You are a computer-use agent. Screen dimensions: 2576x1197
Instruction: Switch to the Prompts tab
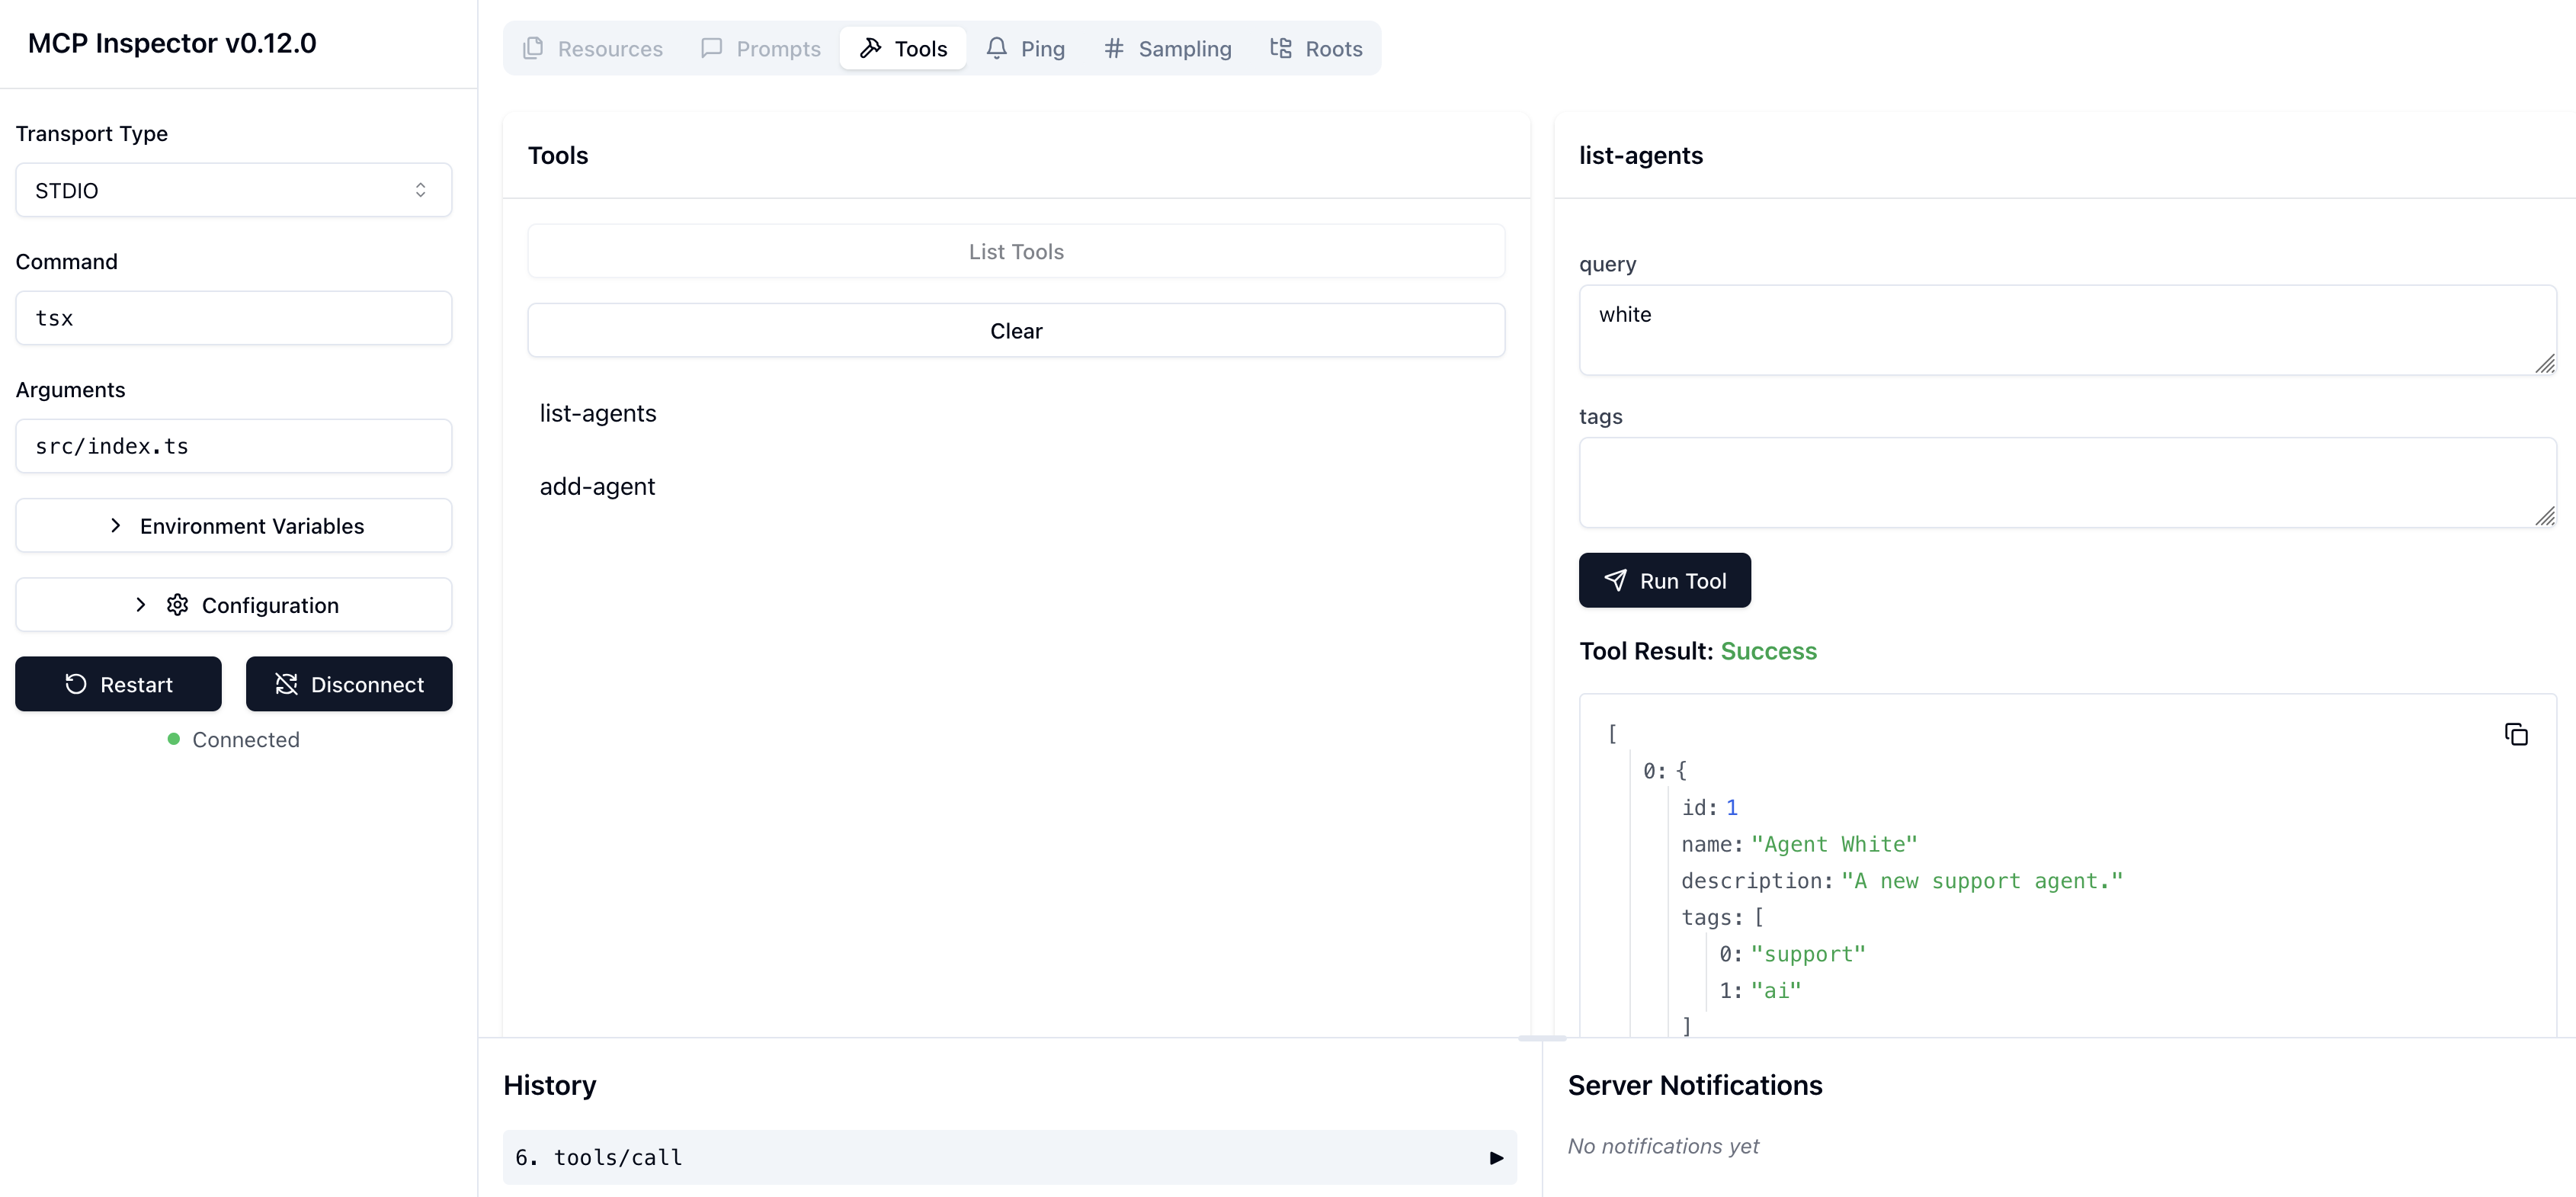coord(761,48)
